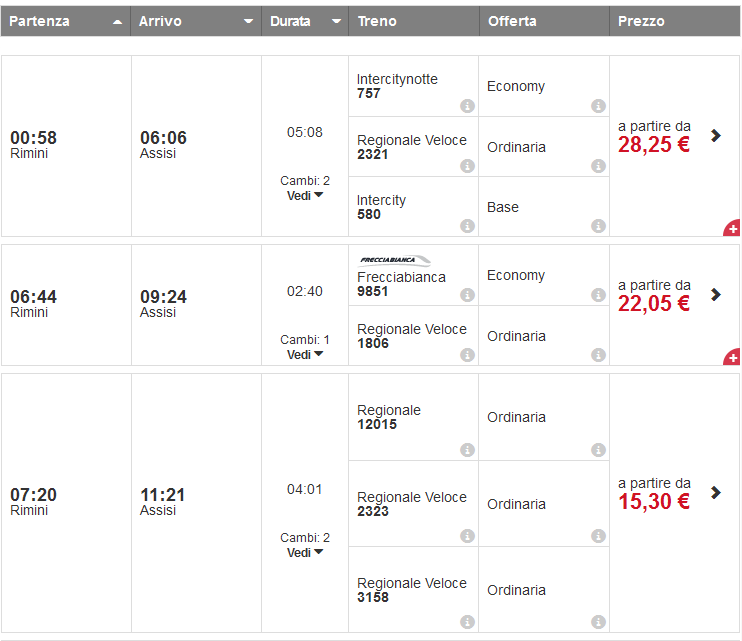Select the arrow for the 15,30 € fare

click(x=716, y=492)
